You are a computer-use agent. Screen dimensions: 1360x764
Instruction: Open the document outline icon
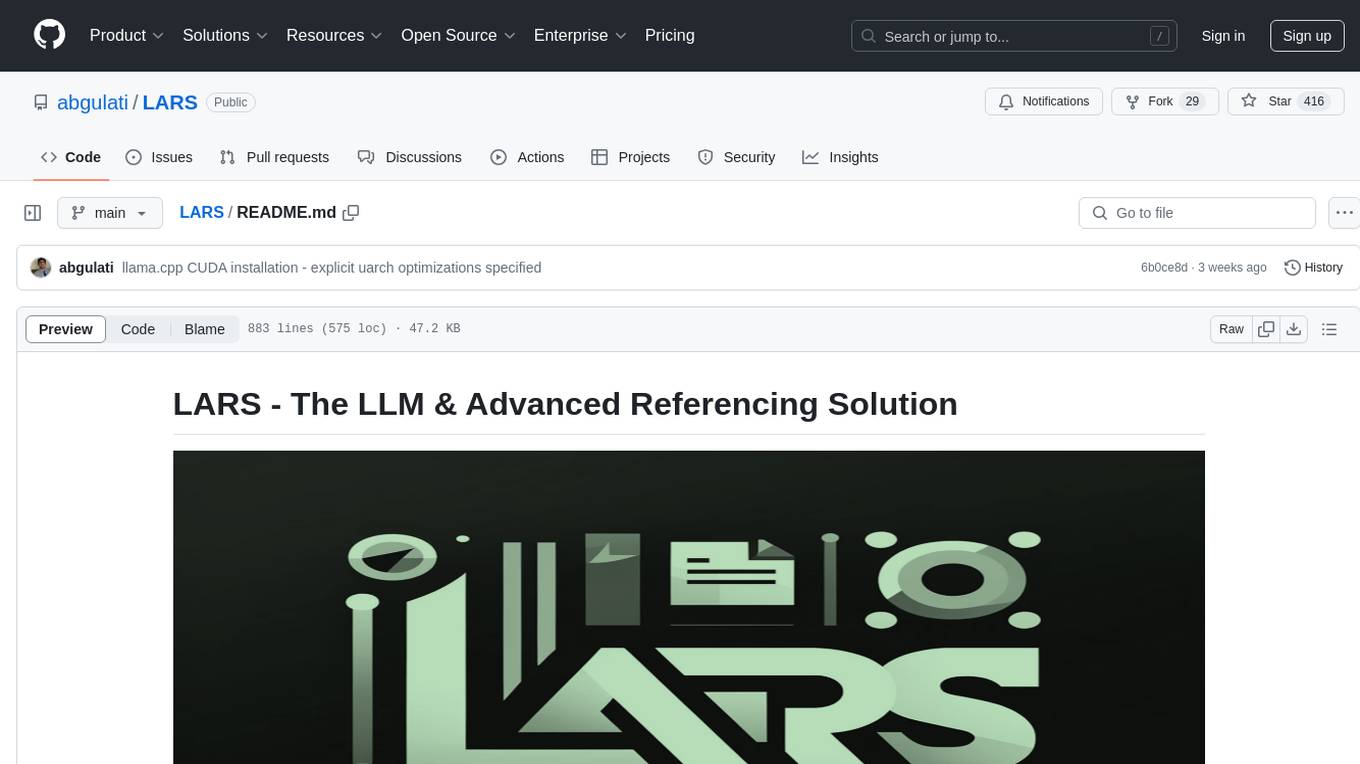[1329, 329]
